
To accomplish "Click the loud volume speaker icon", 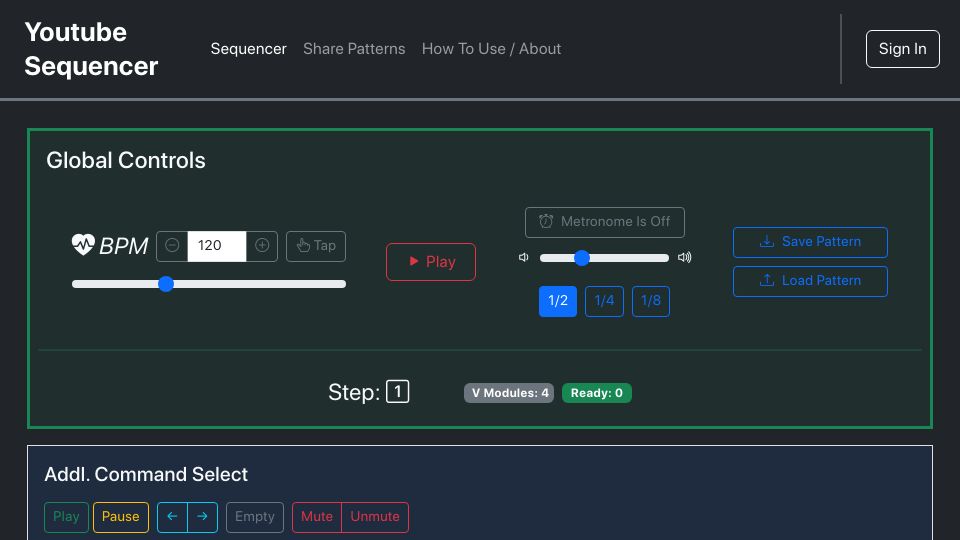I will [x=684, y=257].
